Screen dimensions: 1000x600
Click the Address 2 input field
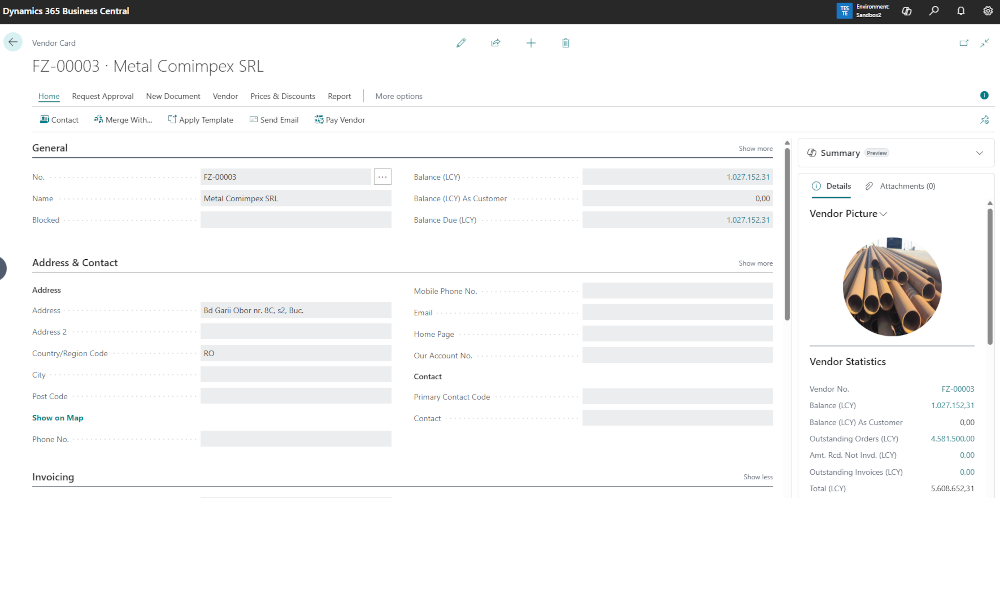(x=296, y=332)
